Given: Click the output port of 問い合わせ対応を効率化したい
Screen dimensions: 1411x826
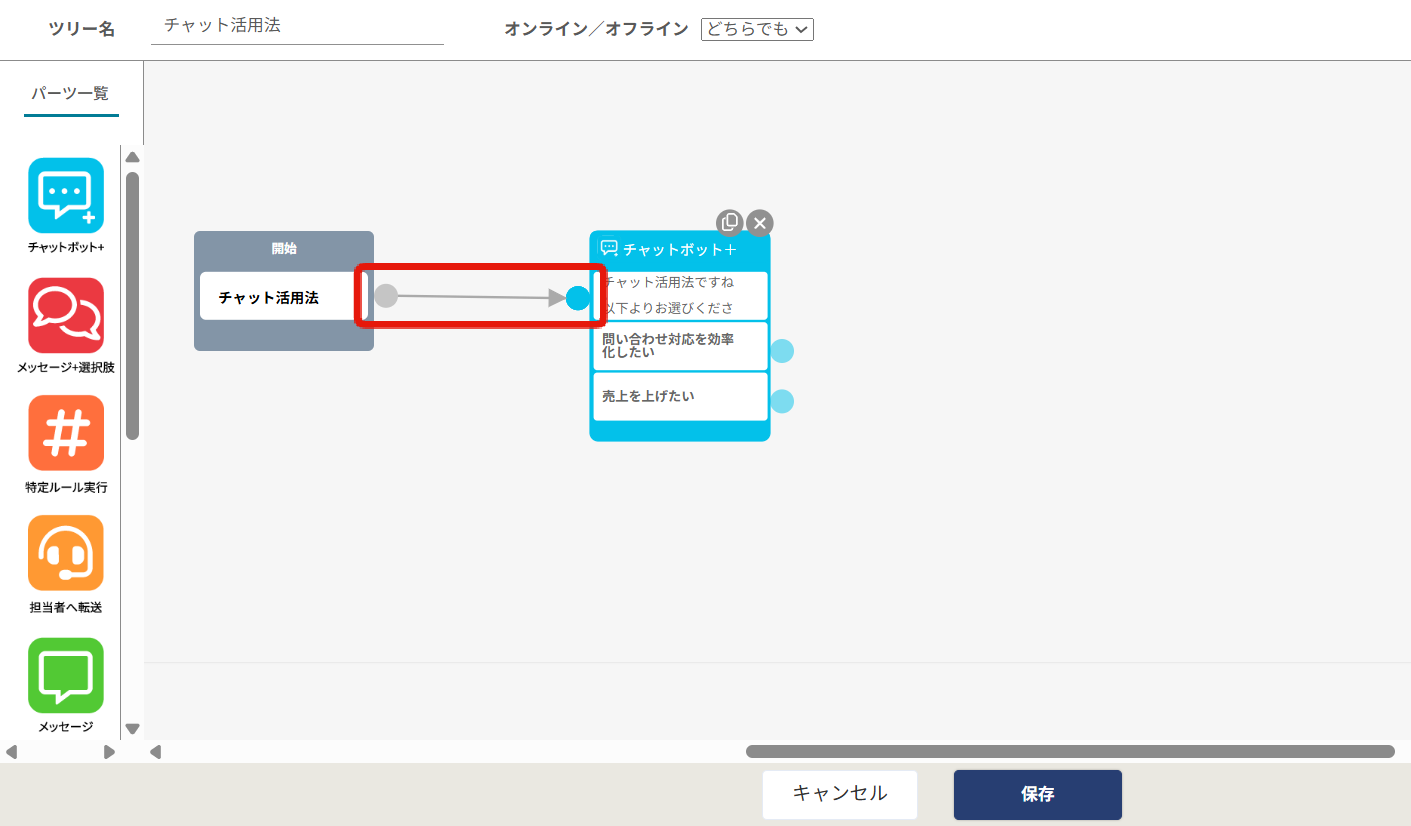Looking at the screenshot, I should [x=782, y=350].
